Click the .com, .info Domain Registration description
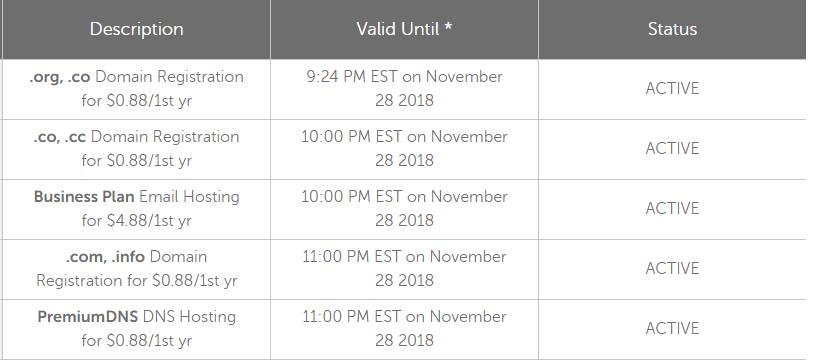Viewport: 814px width, 363px height. point(137,268)
